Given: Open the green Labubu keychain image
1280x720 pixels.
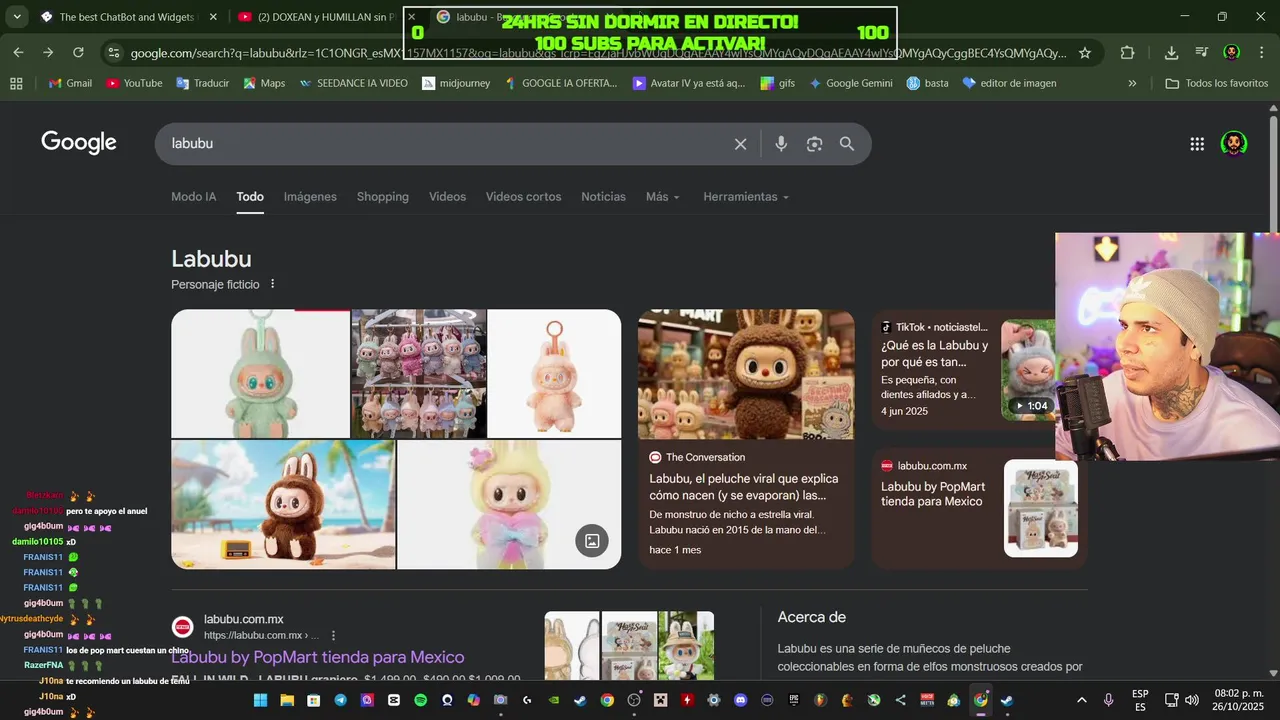Looking at the screenshot, I should (x=260, y=373).
